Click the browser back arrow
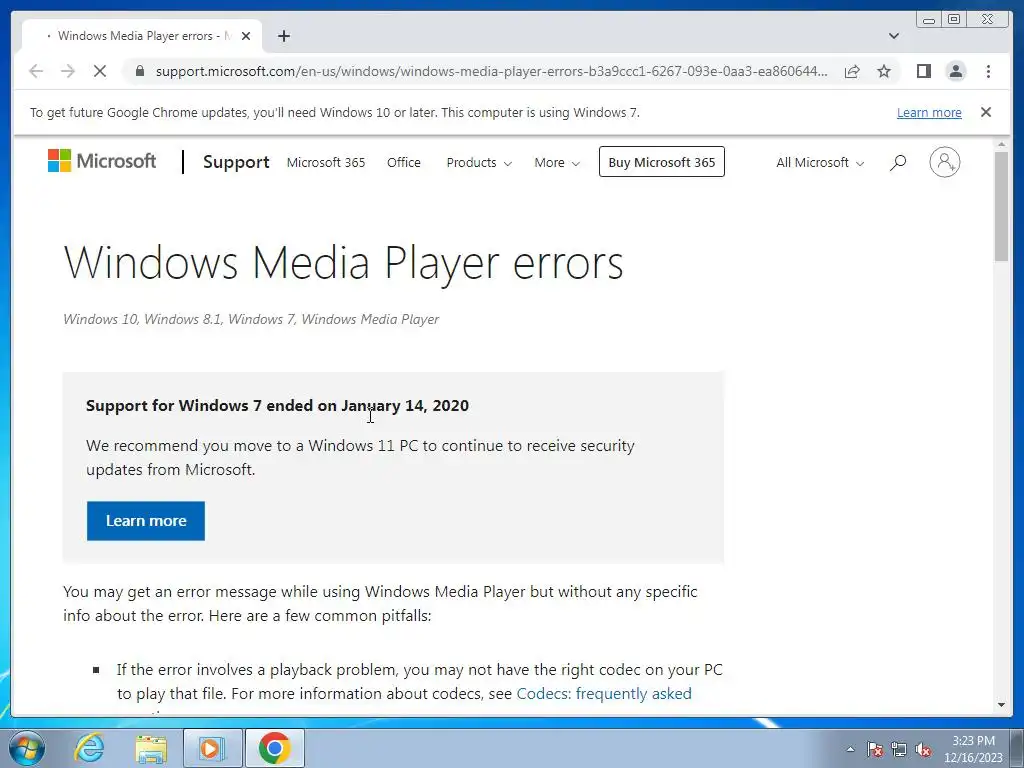1024x768 pixels. tap(36, 71)
